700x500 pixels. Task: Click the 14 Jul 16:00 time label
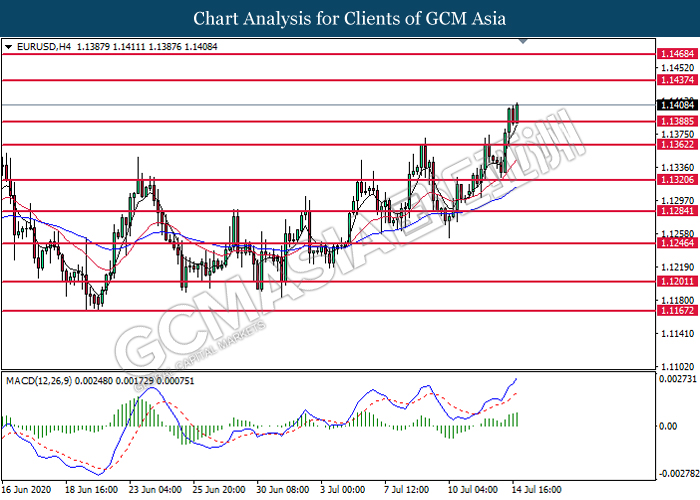(x=536, y=489)
